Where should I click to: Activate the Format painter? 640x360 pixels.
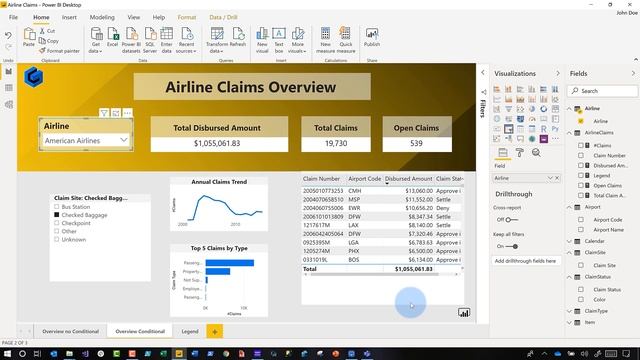click(60, 51)
